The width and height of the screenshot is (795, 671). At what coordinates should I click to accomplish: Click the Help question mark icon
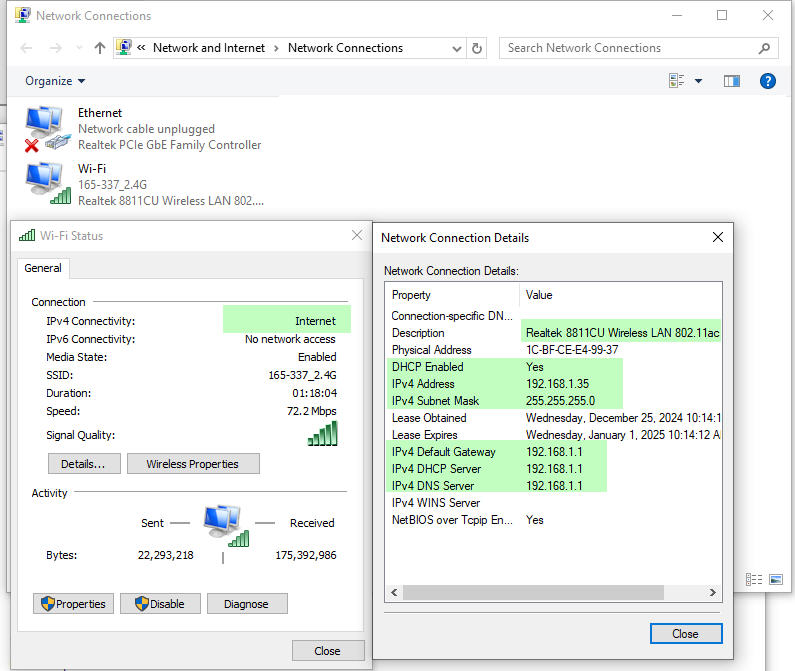(x=767, y=81)
